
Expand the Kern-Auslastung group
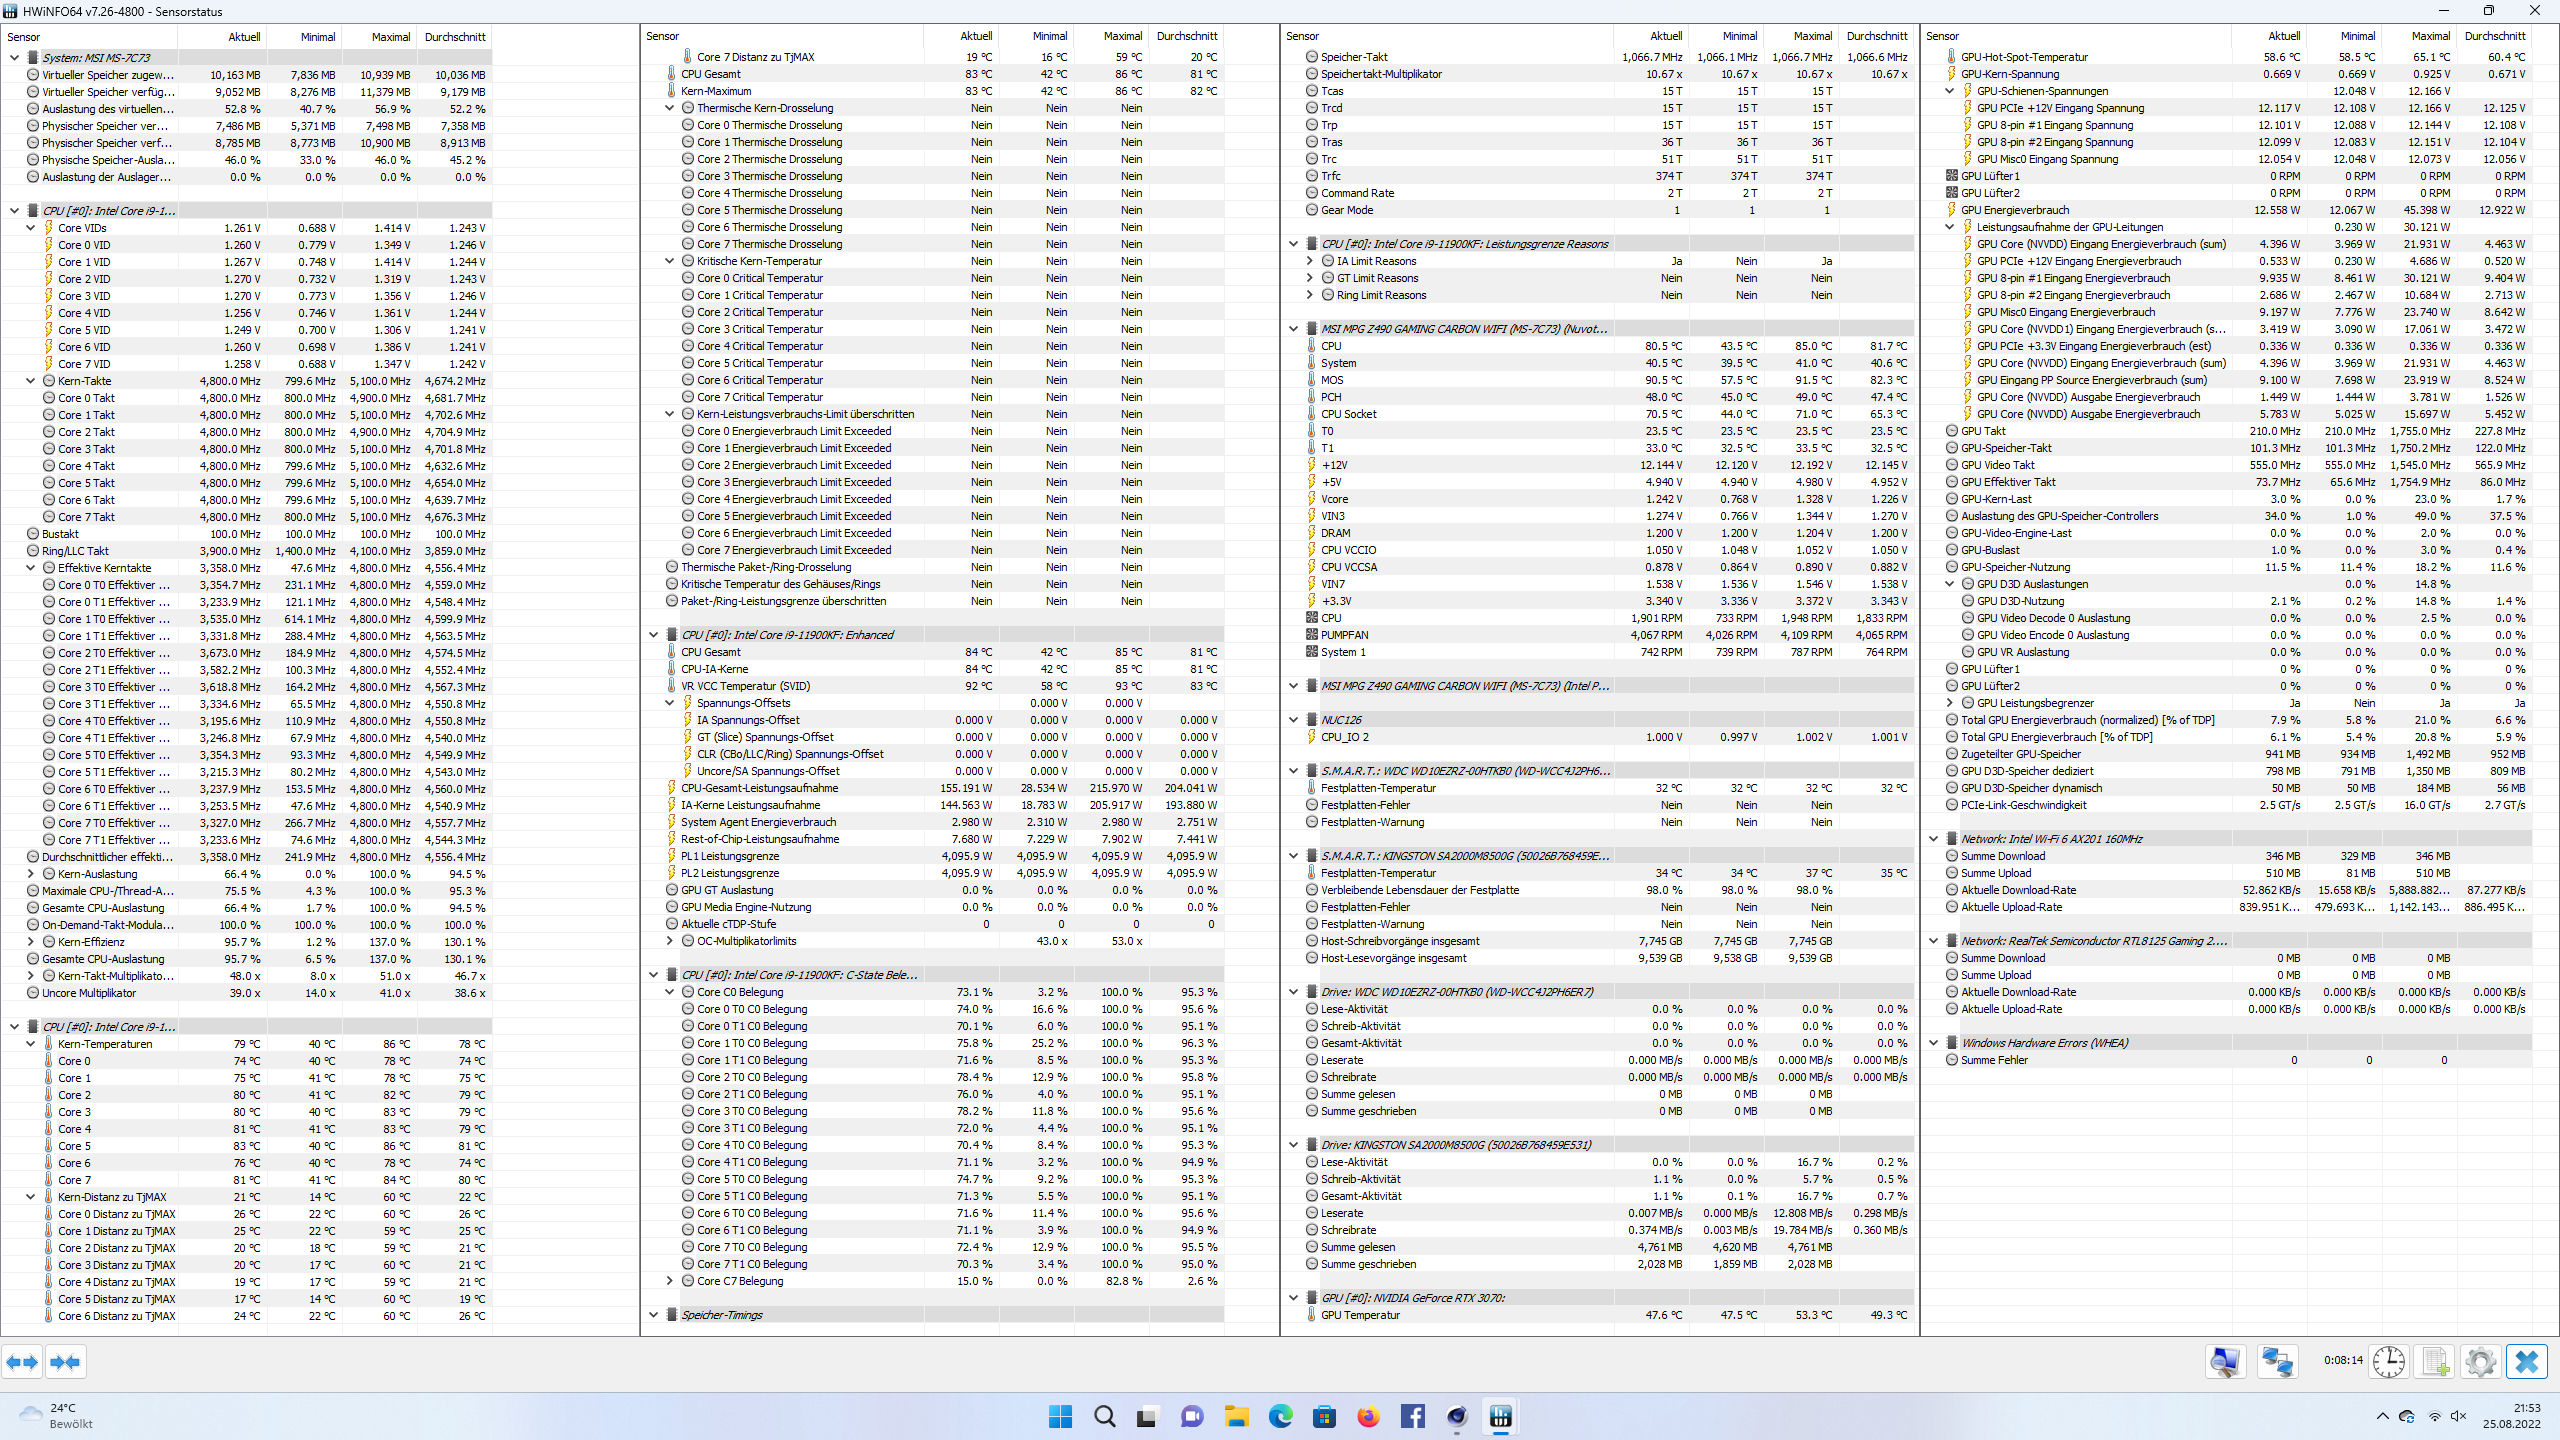[31, 874]
